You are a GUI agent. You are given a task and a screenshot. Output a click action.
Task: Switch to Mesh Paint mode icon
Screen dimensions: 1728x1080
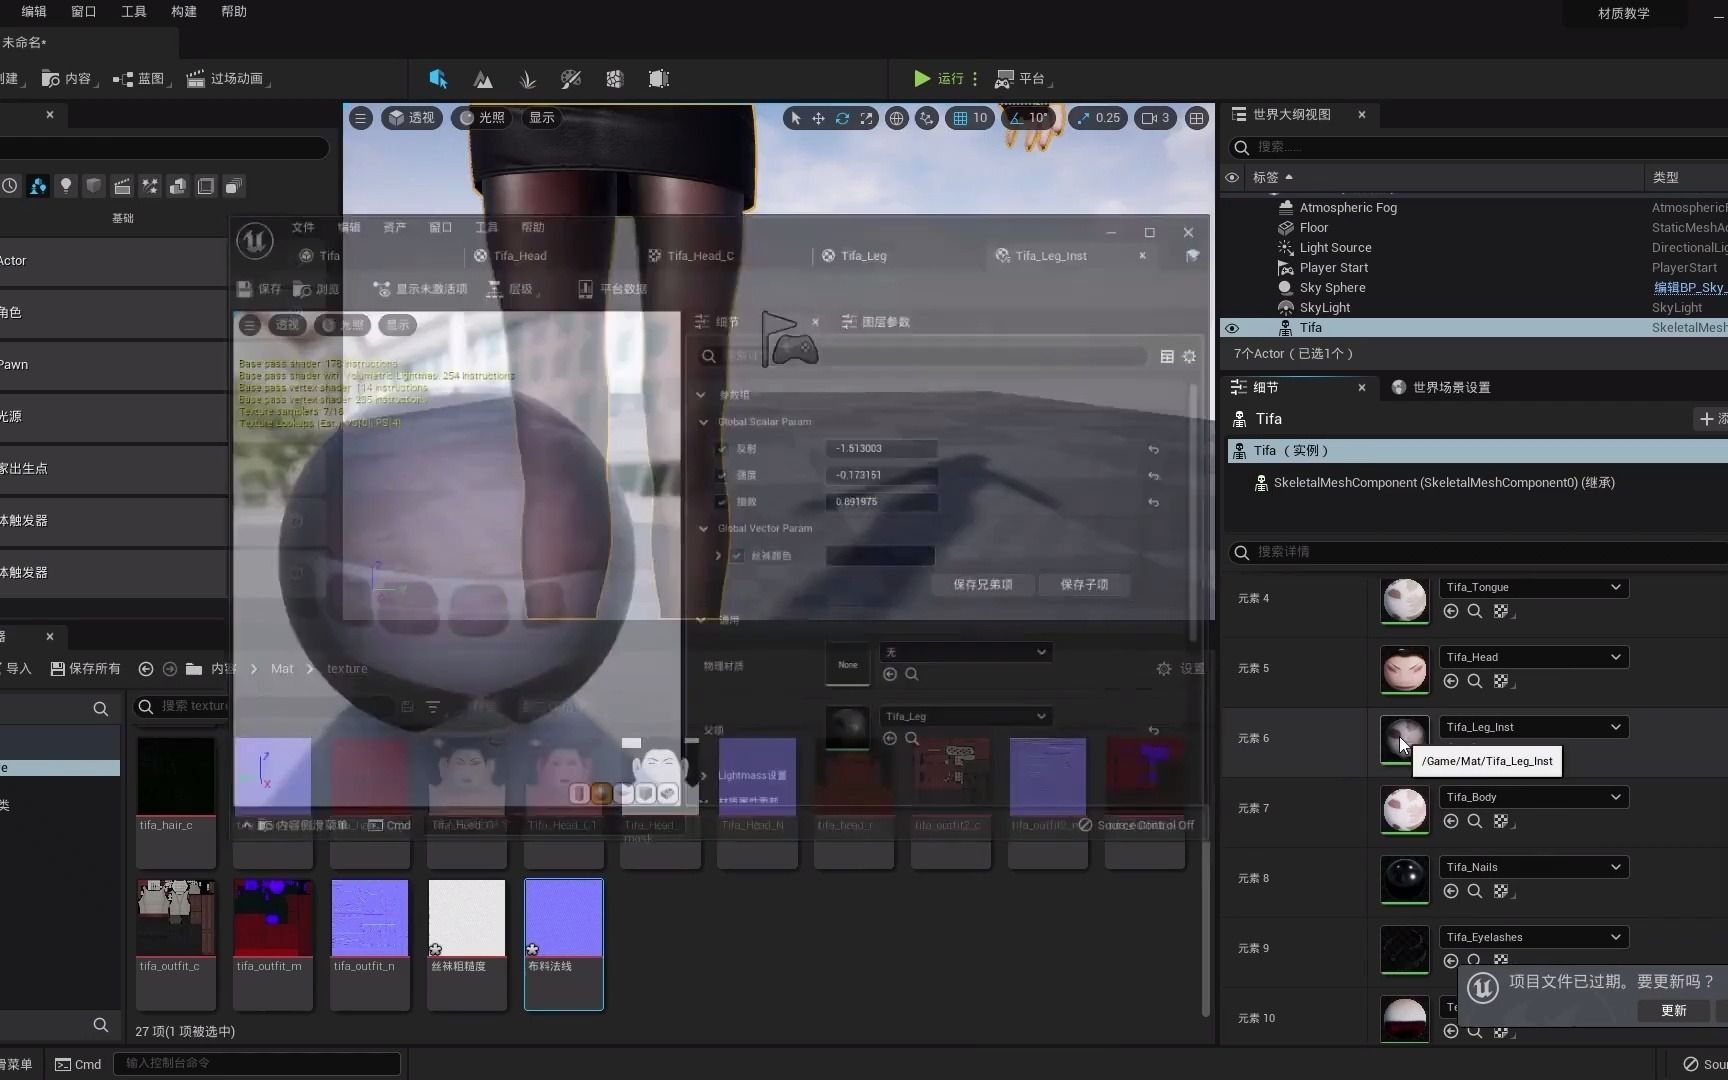click(571, 79)
